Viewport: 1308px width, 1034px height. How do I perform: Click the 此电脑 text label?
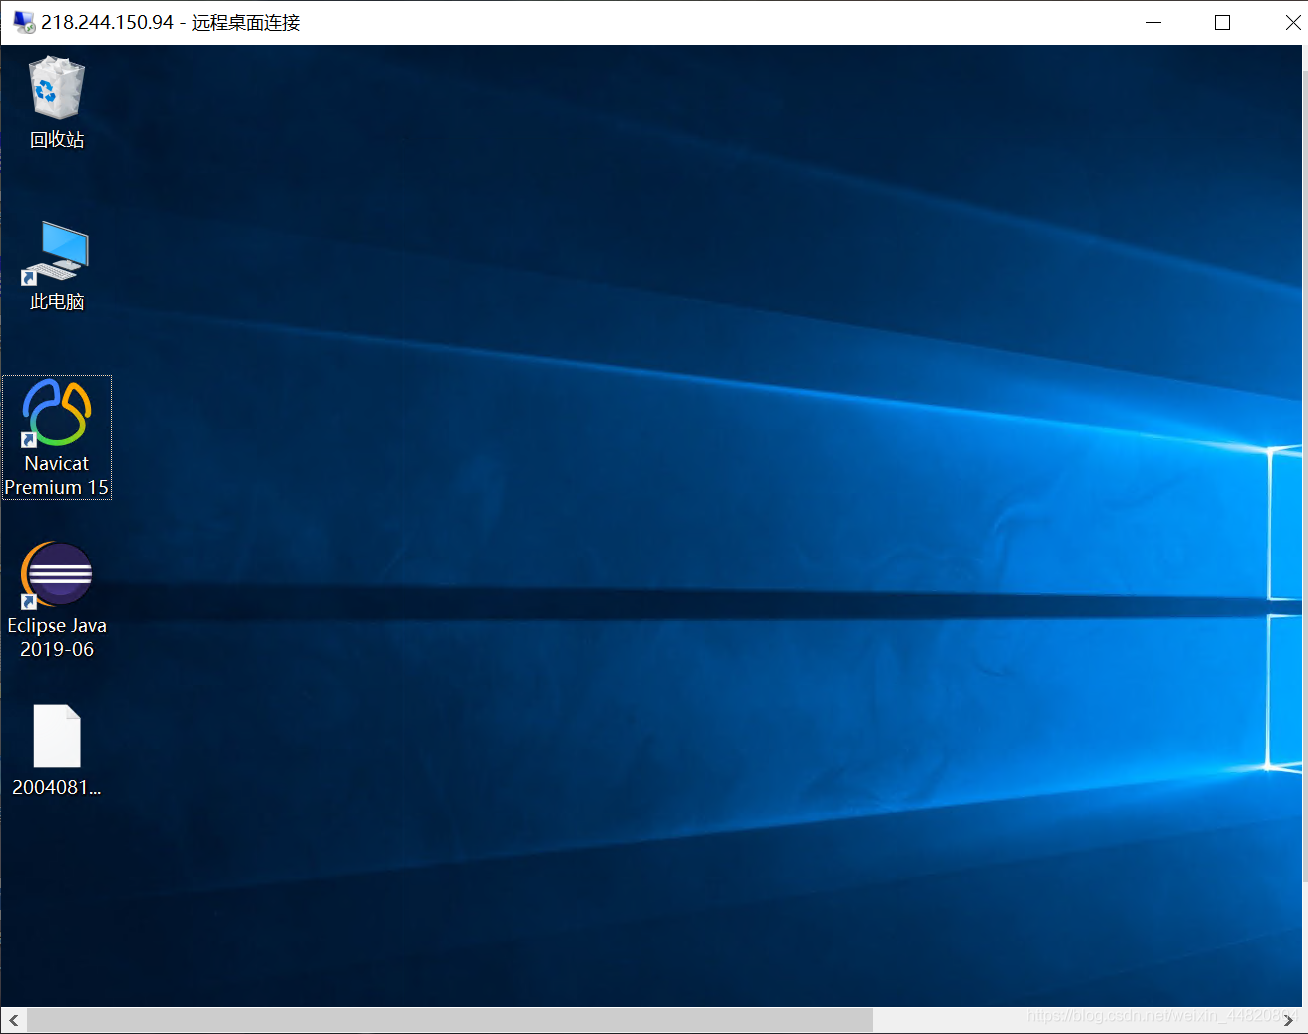pos(57,302)
